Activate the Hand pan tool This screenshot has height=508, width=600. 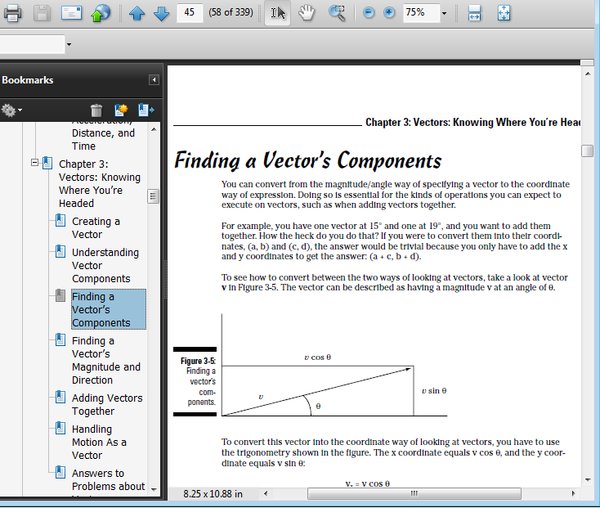tap(307, 13)
